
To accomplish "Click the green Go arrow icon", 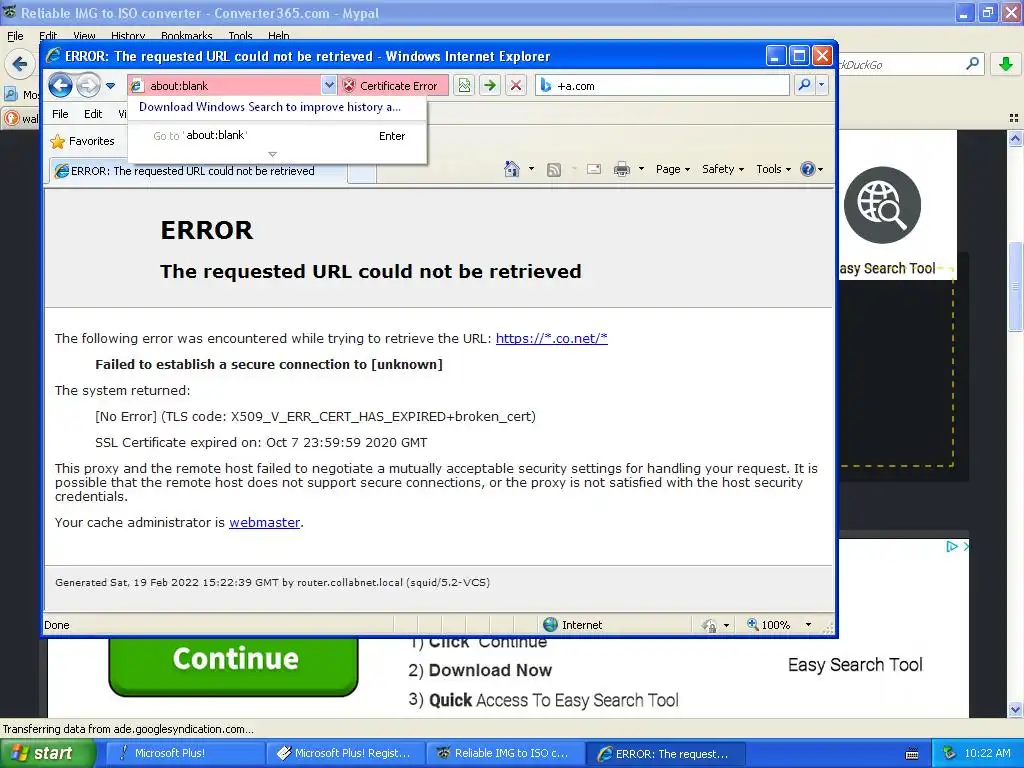I will coord(490,86).
